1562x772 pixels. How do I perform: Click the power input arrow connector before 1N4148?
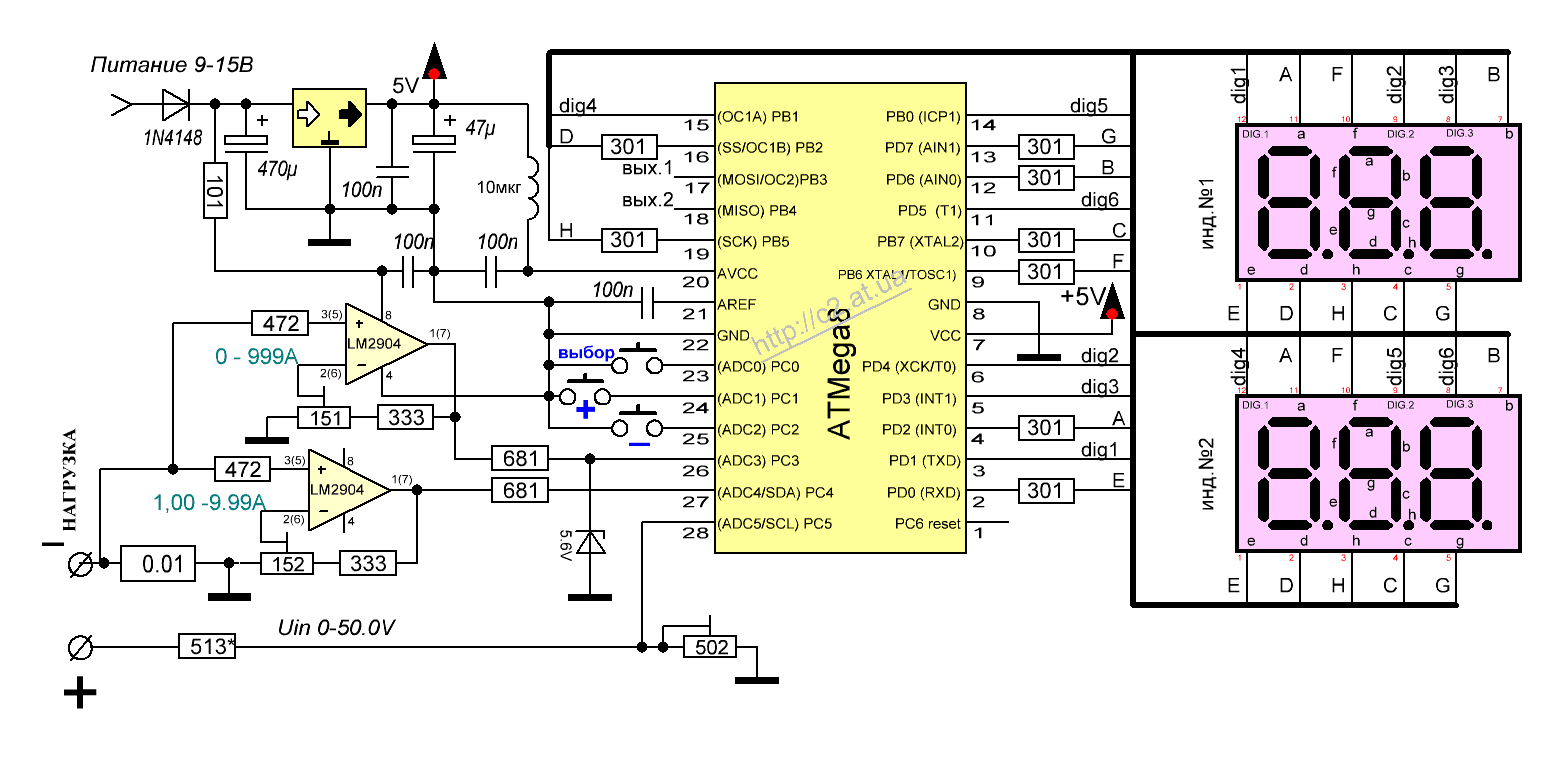121,103
